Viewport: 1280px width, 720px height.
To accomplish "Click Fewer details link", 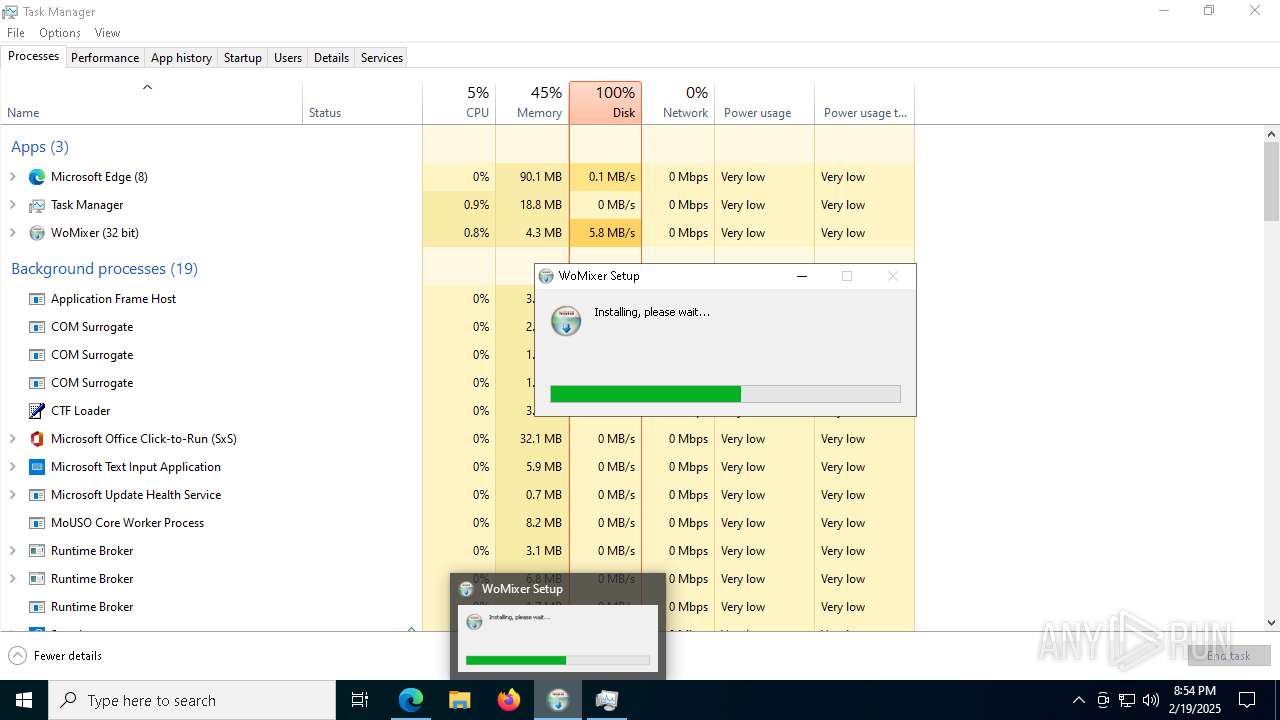I will pyautogui.click(x=68, y=656).
